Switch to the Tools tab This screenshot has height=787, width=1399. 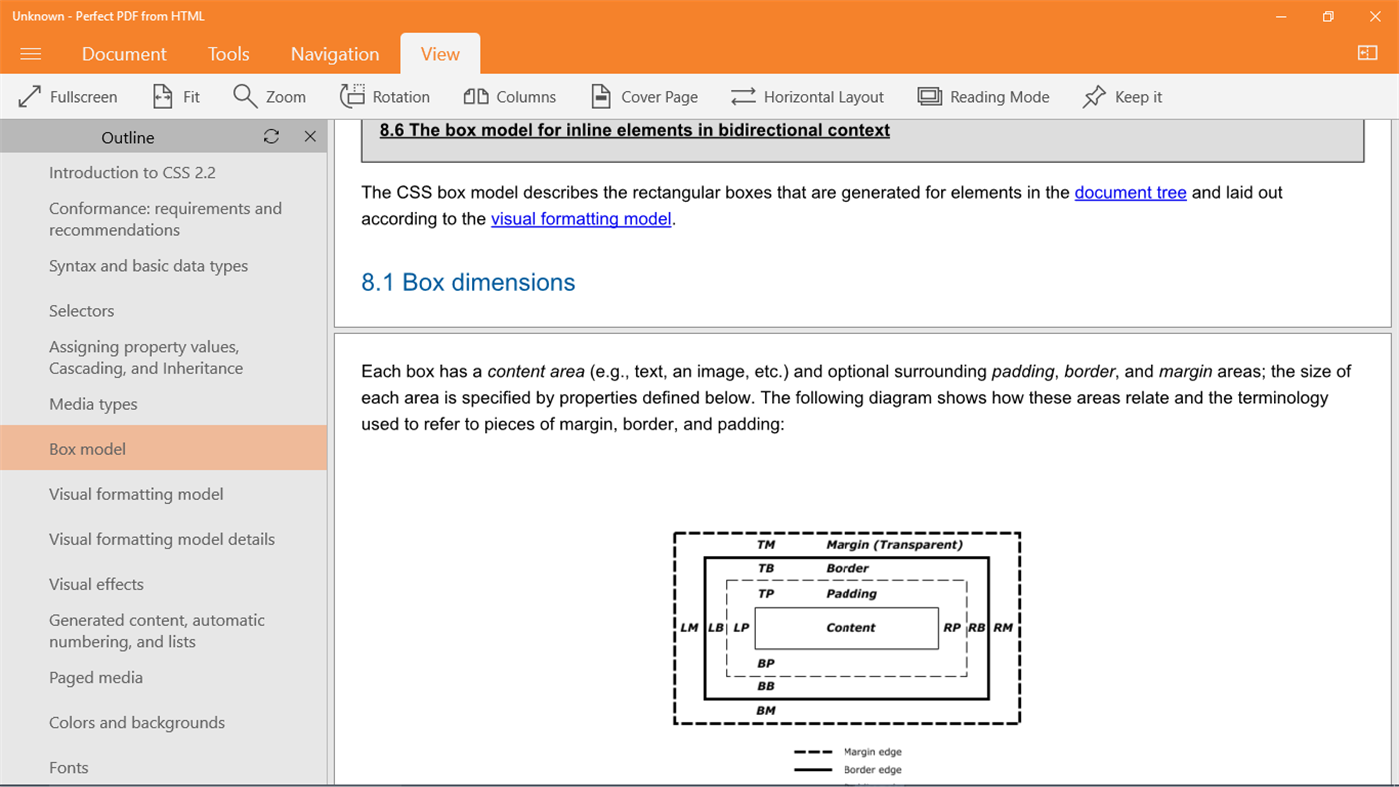tap(228, 54)
